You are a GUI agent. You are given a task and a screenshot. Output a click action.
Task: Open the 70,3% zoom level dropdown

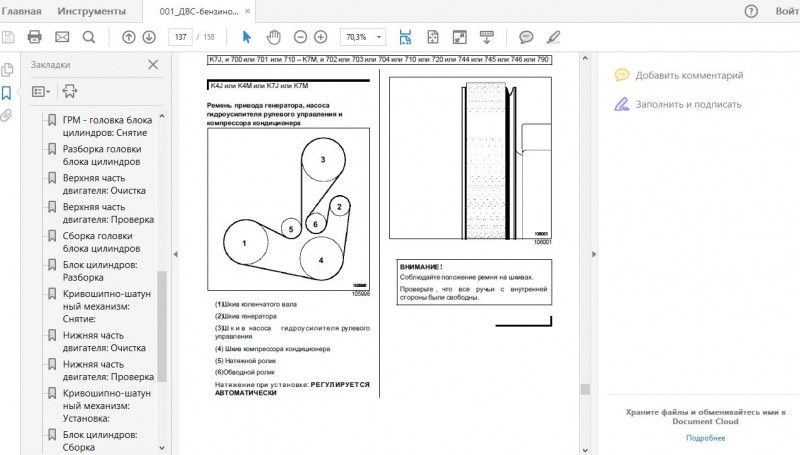click(x=379, y=37)
